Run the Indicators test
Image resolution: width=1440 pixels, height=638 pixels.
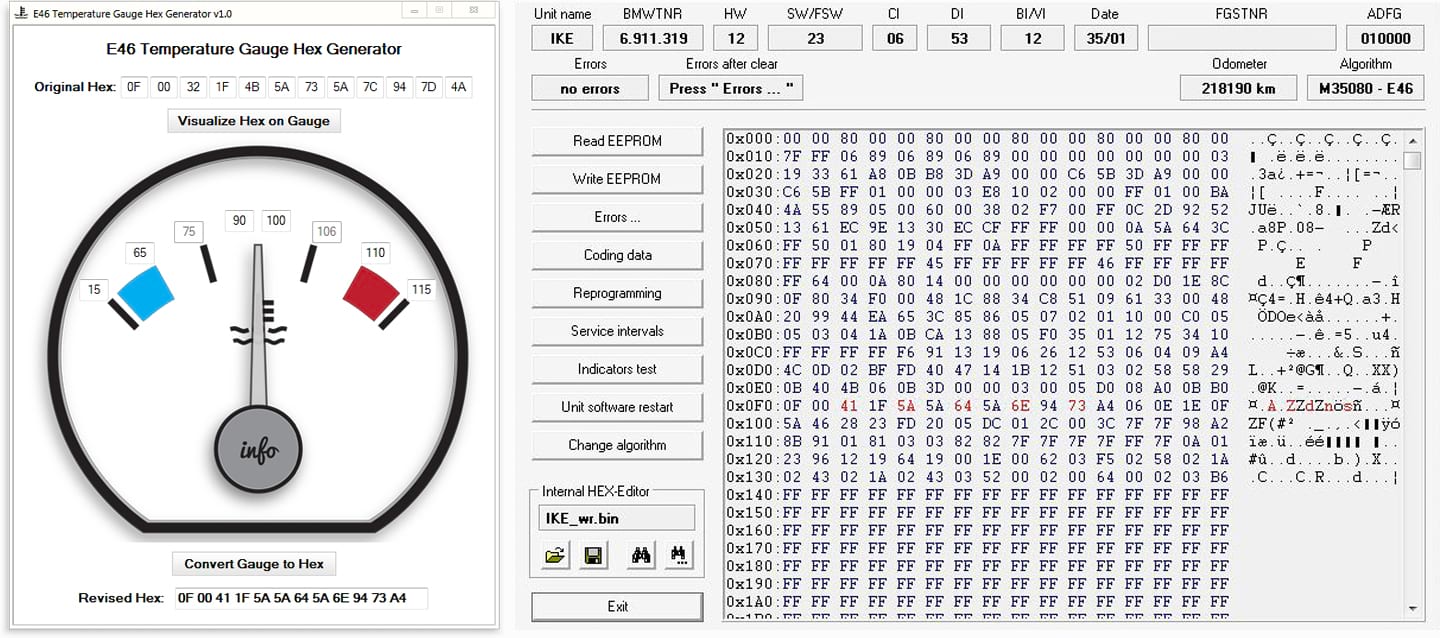point(617,368)
